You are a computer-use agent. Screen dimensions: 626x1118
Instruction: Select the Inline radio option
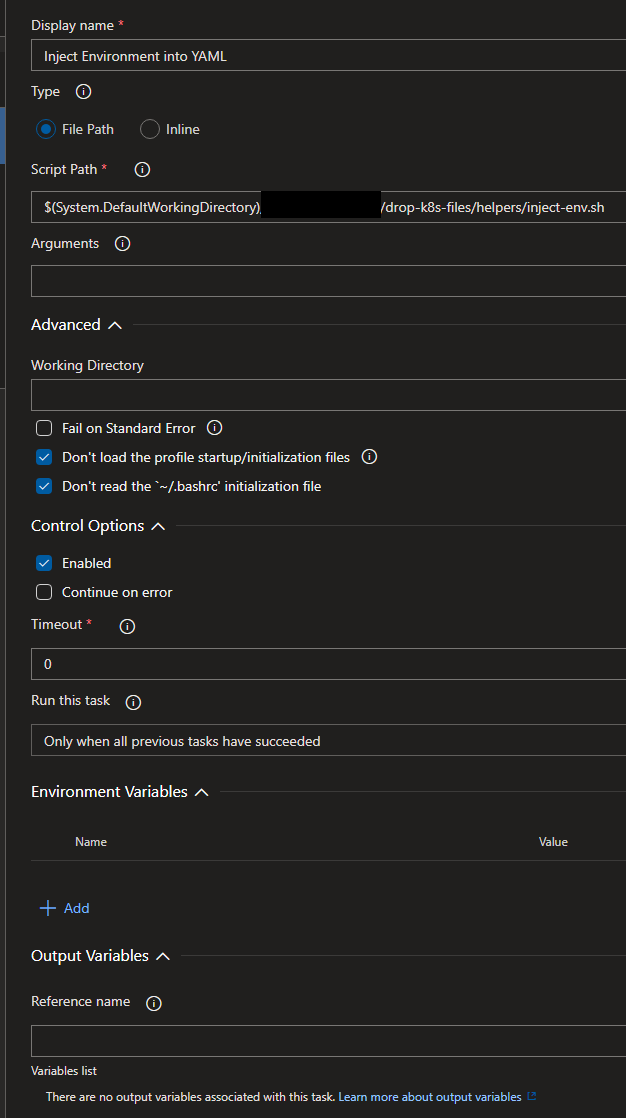tap(150, 129)
